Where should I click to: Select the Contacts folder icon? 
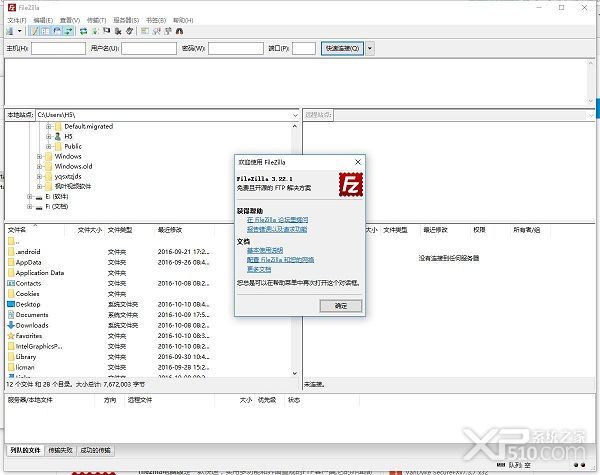pos(11,283)
